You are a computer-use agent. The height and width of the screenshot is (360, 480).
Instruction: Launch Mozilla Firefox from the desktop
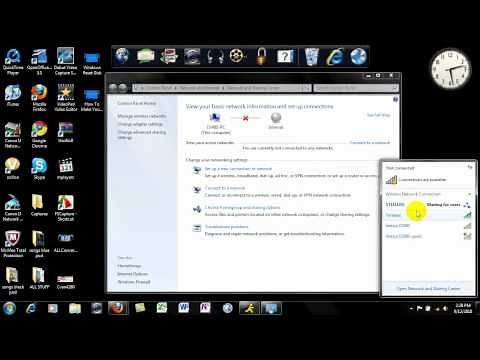39,98
